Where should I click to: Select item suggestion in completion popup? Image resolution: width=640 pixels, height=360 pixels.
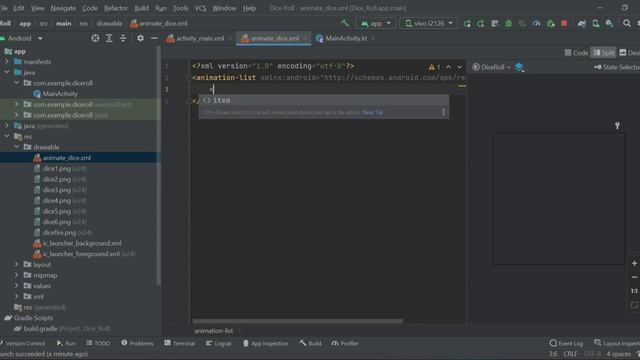[323, 100]
